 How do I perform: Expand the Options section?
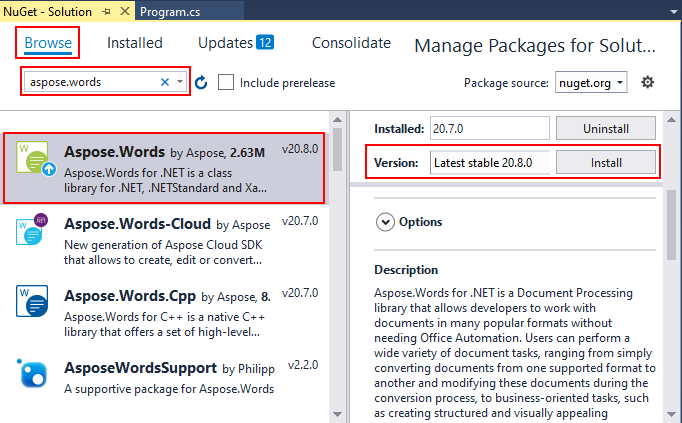pyautogui.click(x=384, y=222)
